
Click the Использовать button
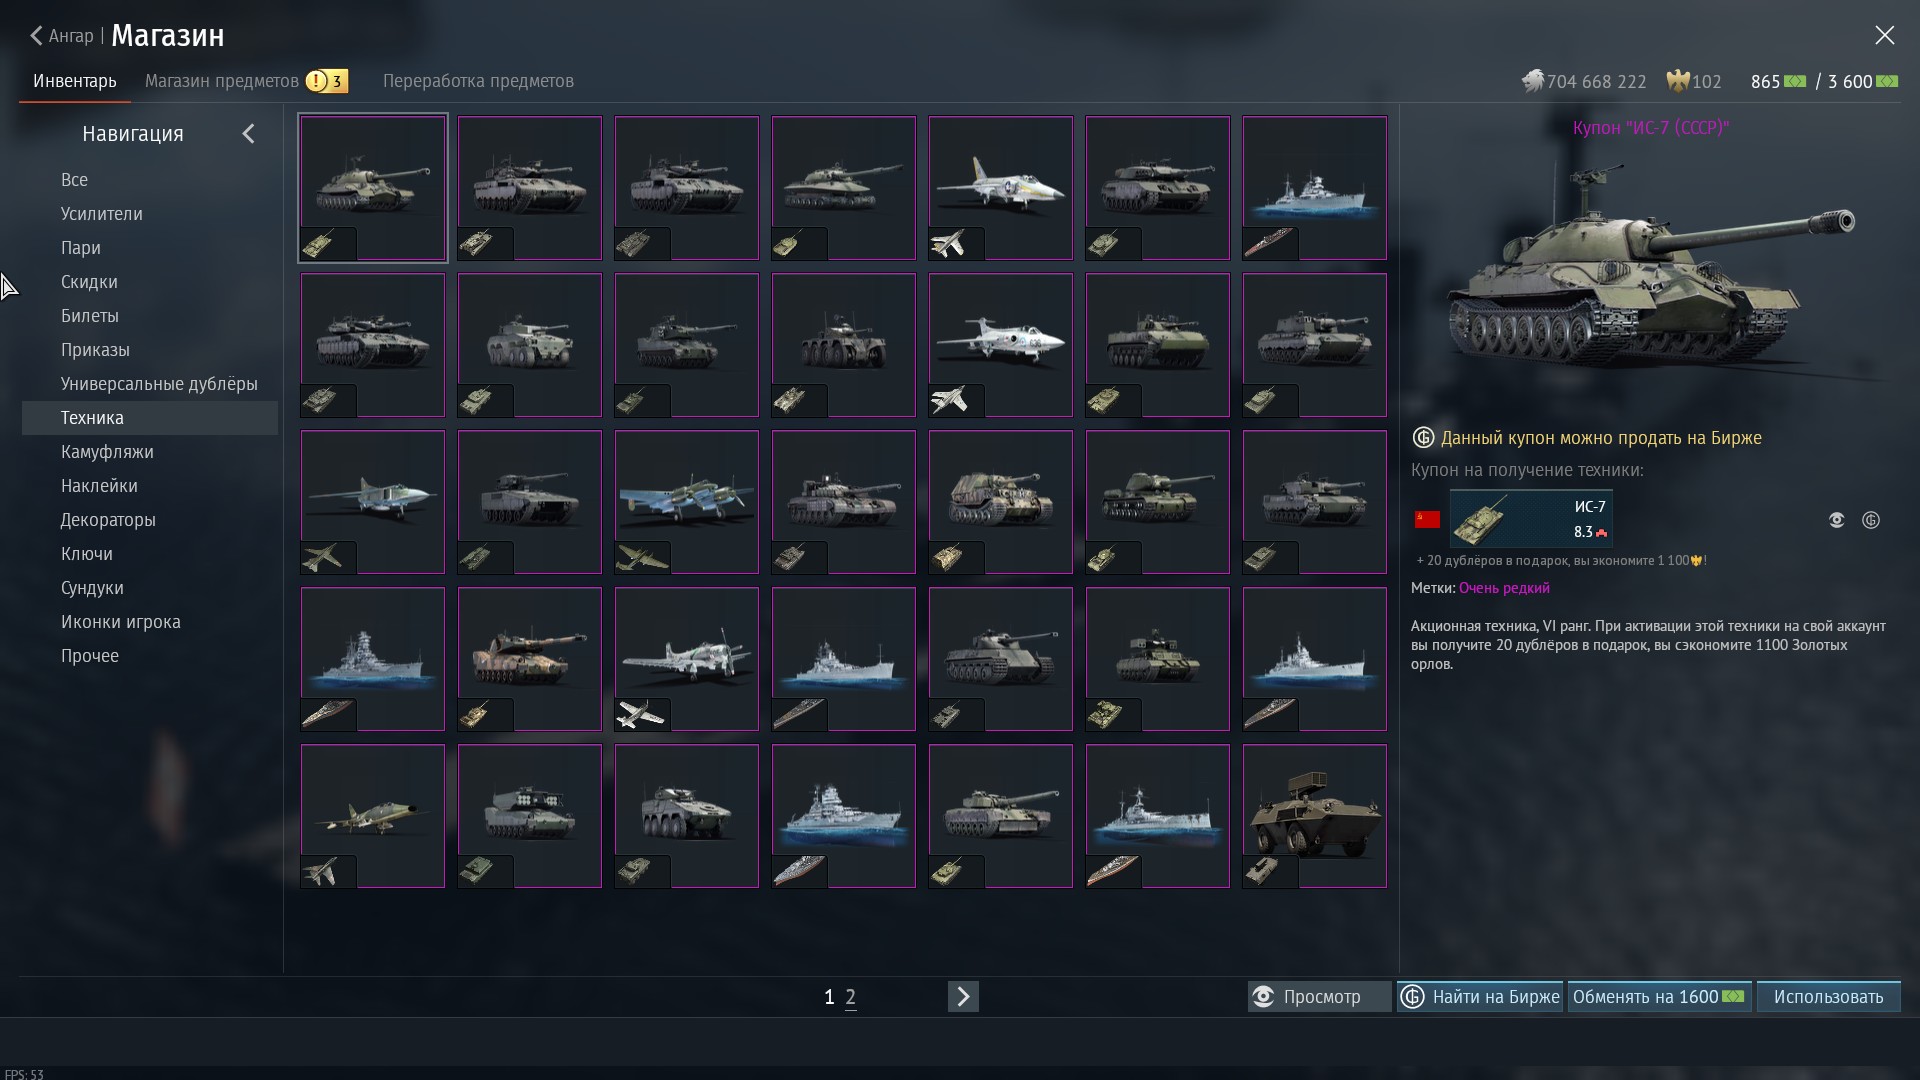(1828, 997)
